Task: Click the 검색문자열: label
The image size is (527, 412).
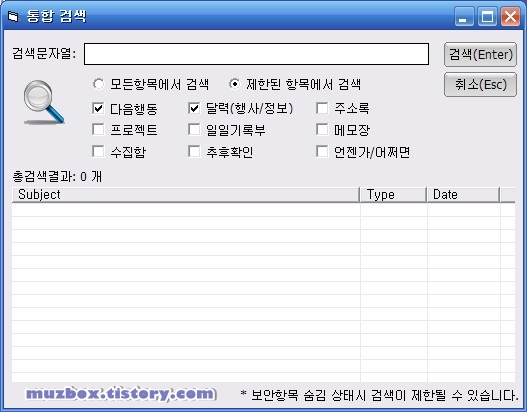Action: tap(44, 53)
